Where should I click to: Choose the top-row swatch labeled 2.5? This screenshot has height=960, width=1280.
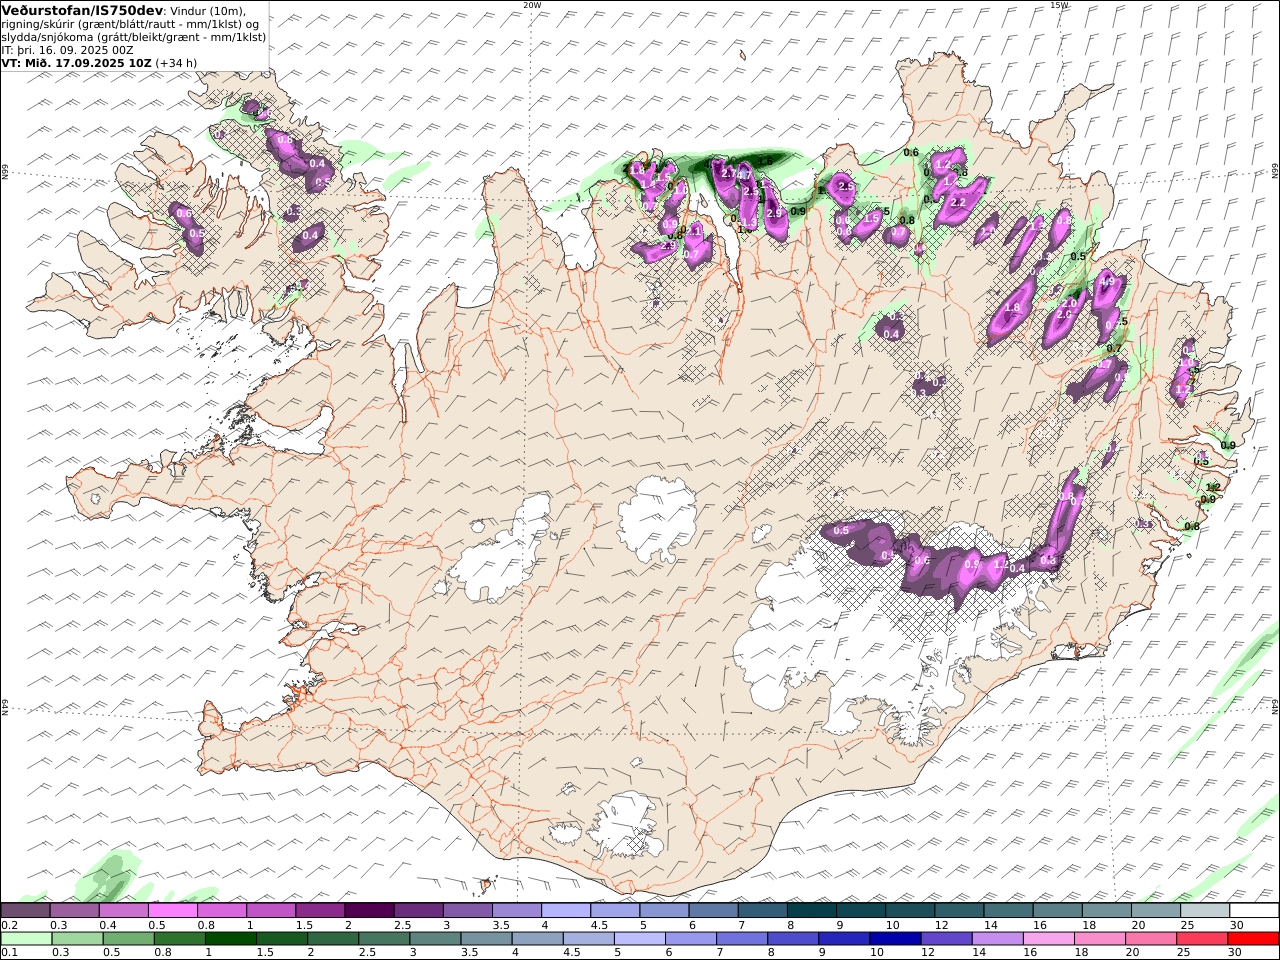click(x=418, y=911)
